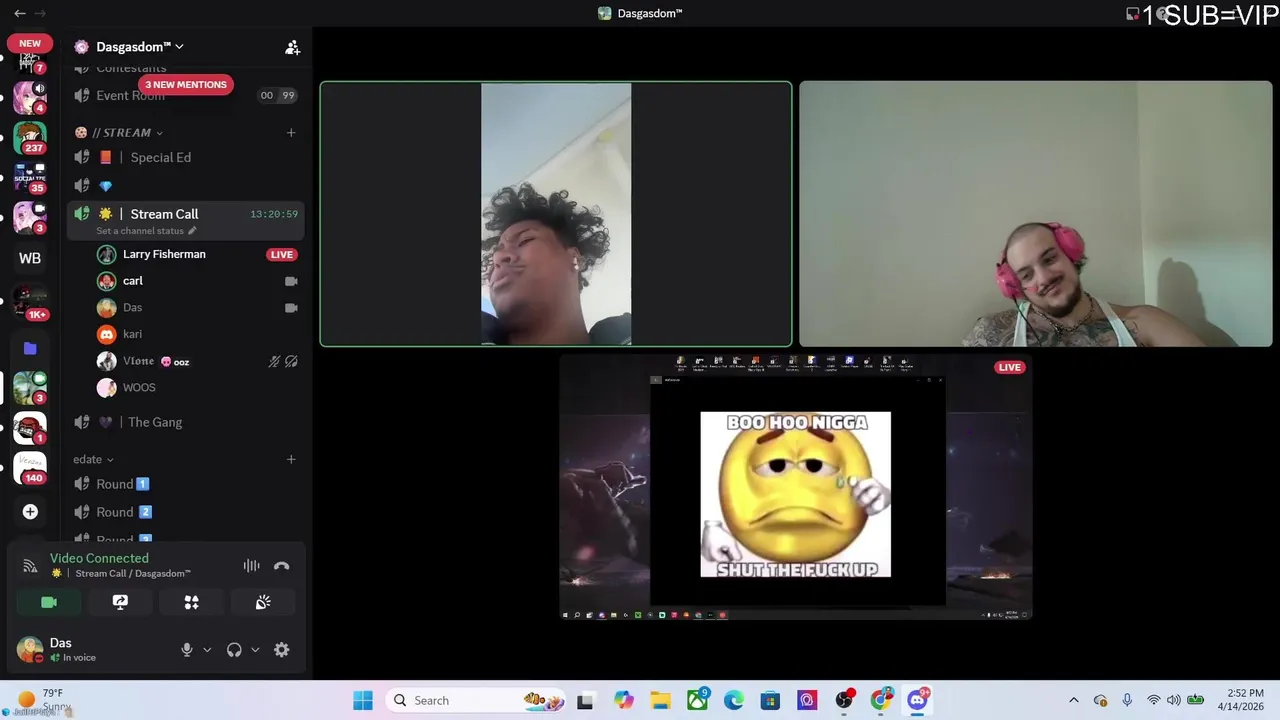Open Das user avatar panel
Image resolution: width=1280 pixels, height=720 pixels.
(x=30, y=649)
